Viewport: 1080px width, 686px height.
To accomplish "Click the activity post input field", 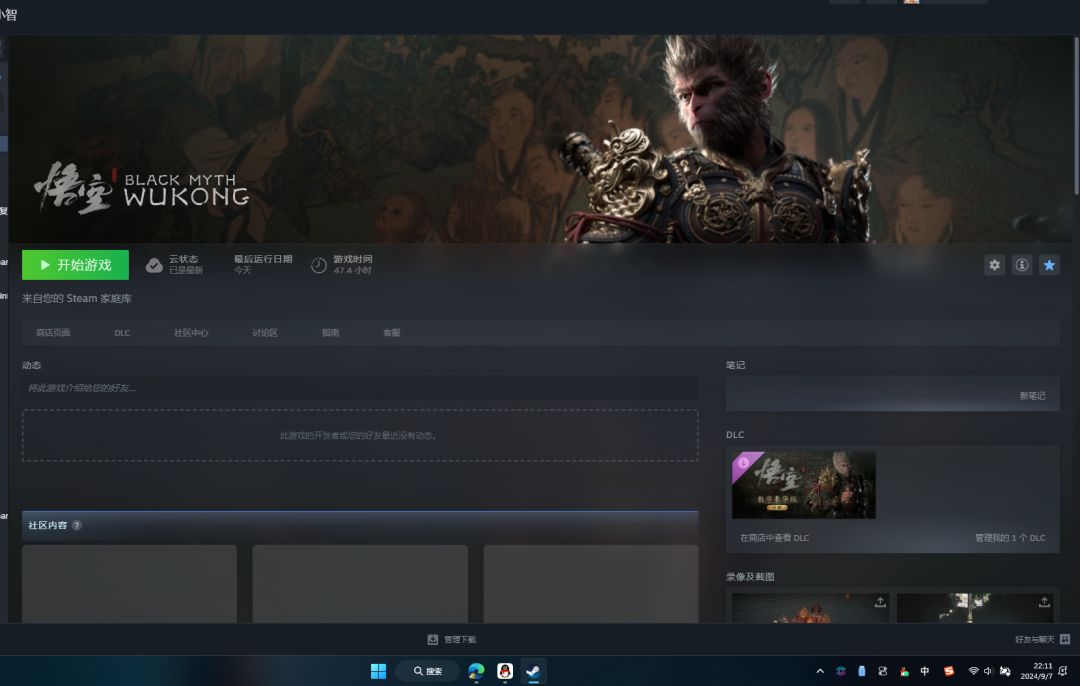I will [360, 388].
